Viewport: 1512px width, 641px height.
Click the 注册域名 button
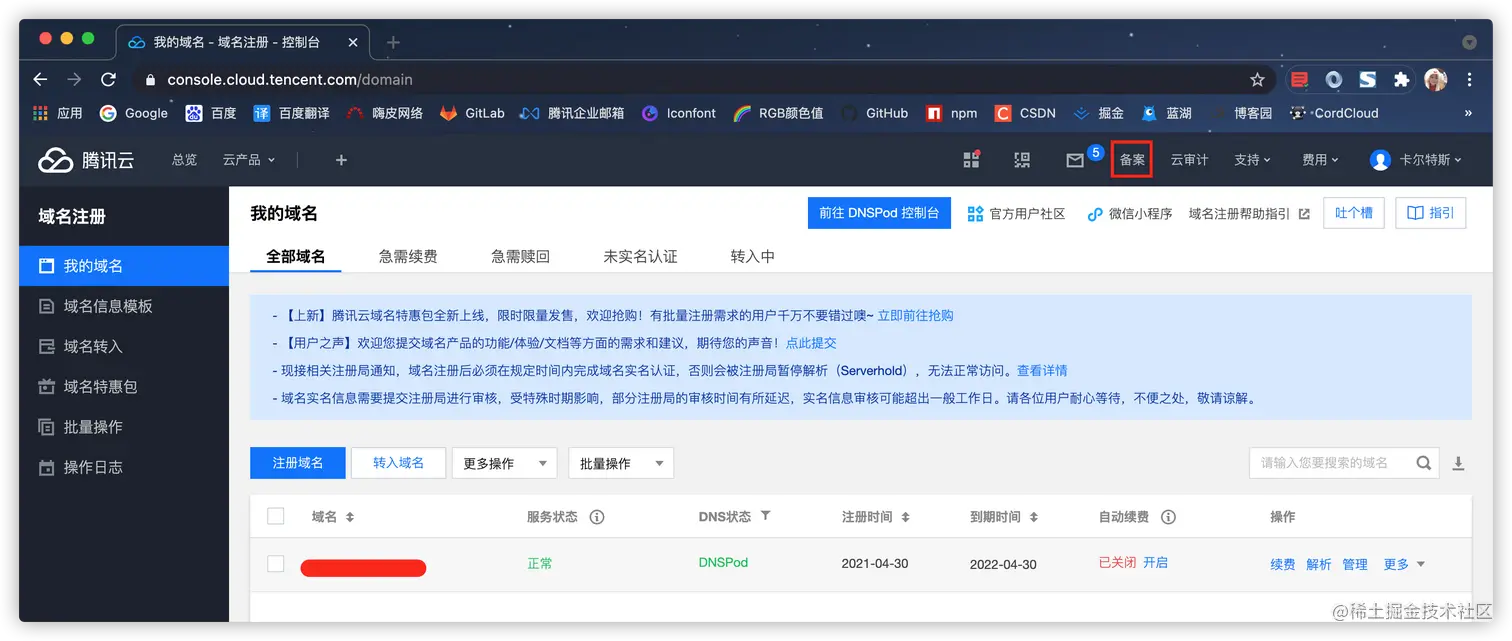tap(298, 463)
